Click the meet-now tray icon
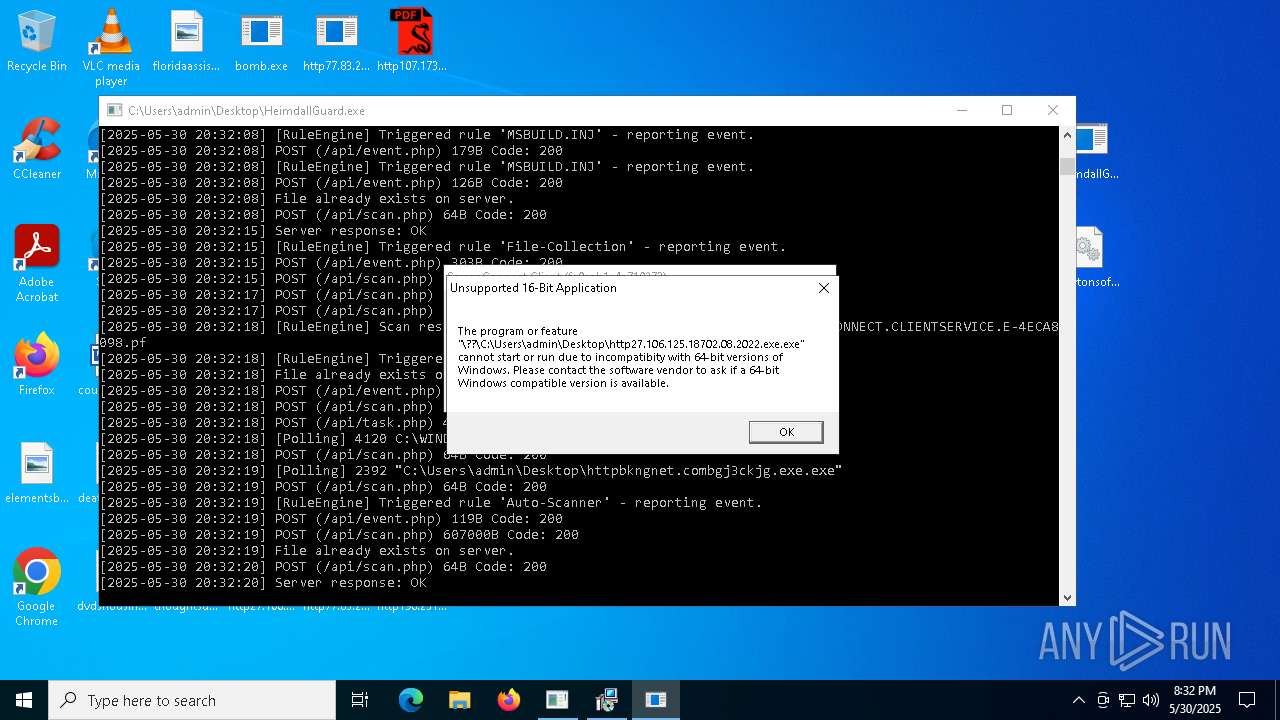This screenshot has height=720, width=1280. [1103, 700]
